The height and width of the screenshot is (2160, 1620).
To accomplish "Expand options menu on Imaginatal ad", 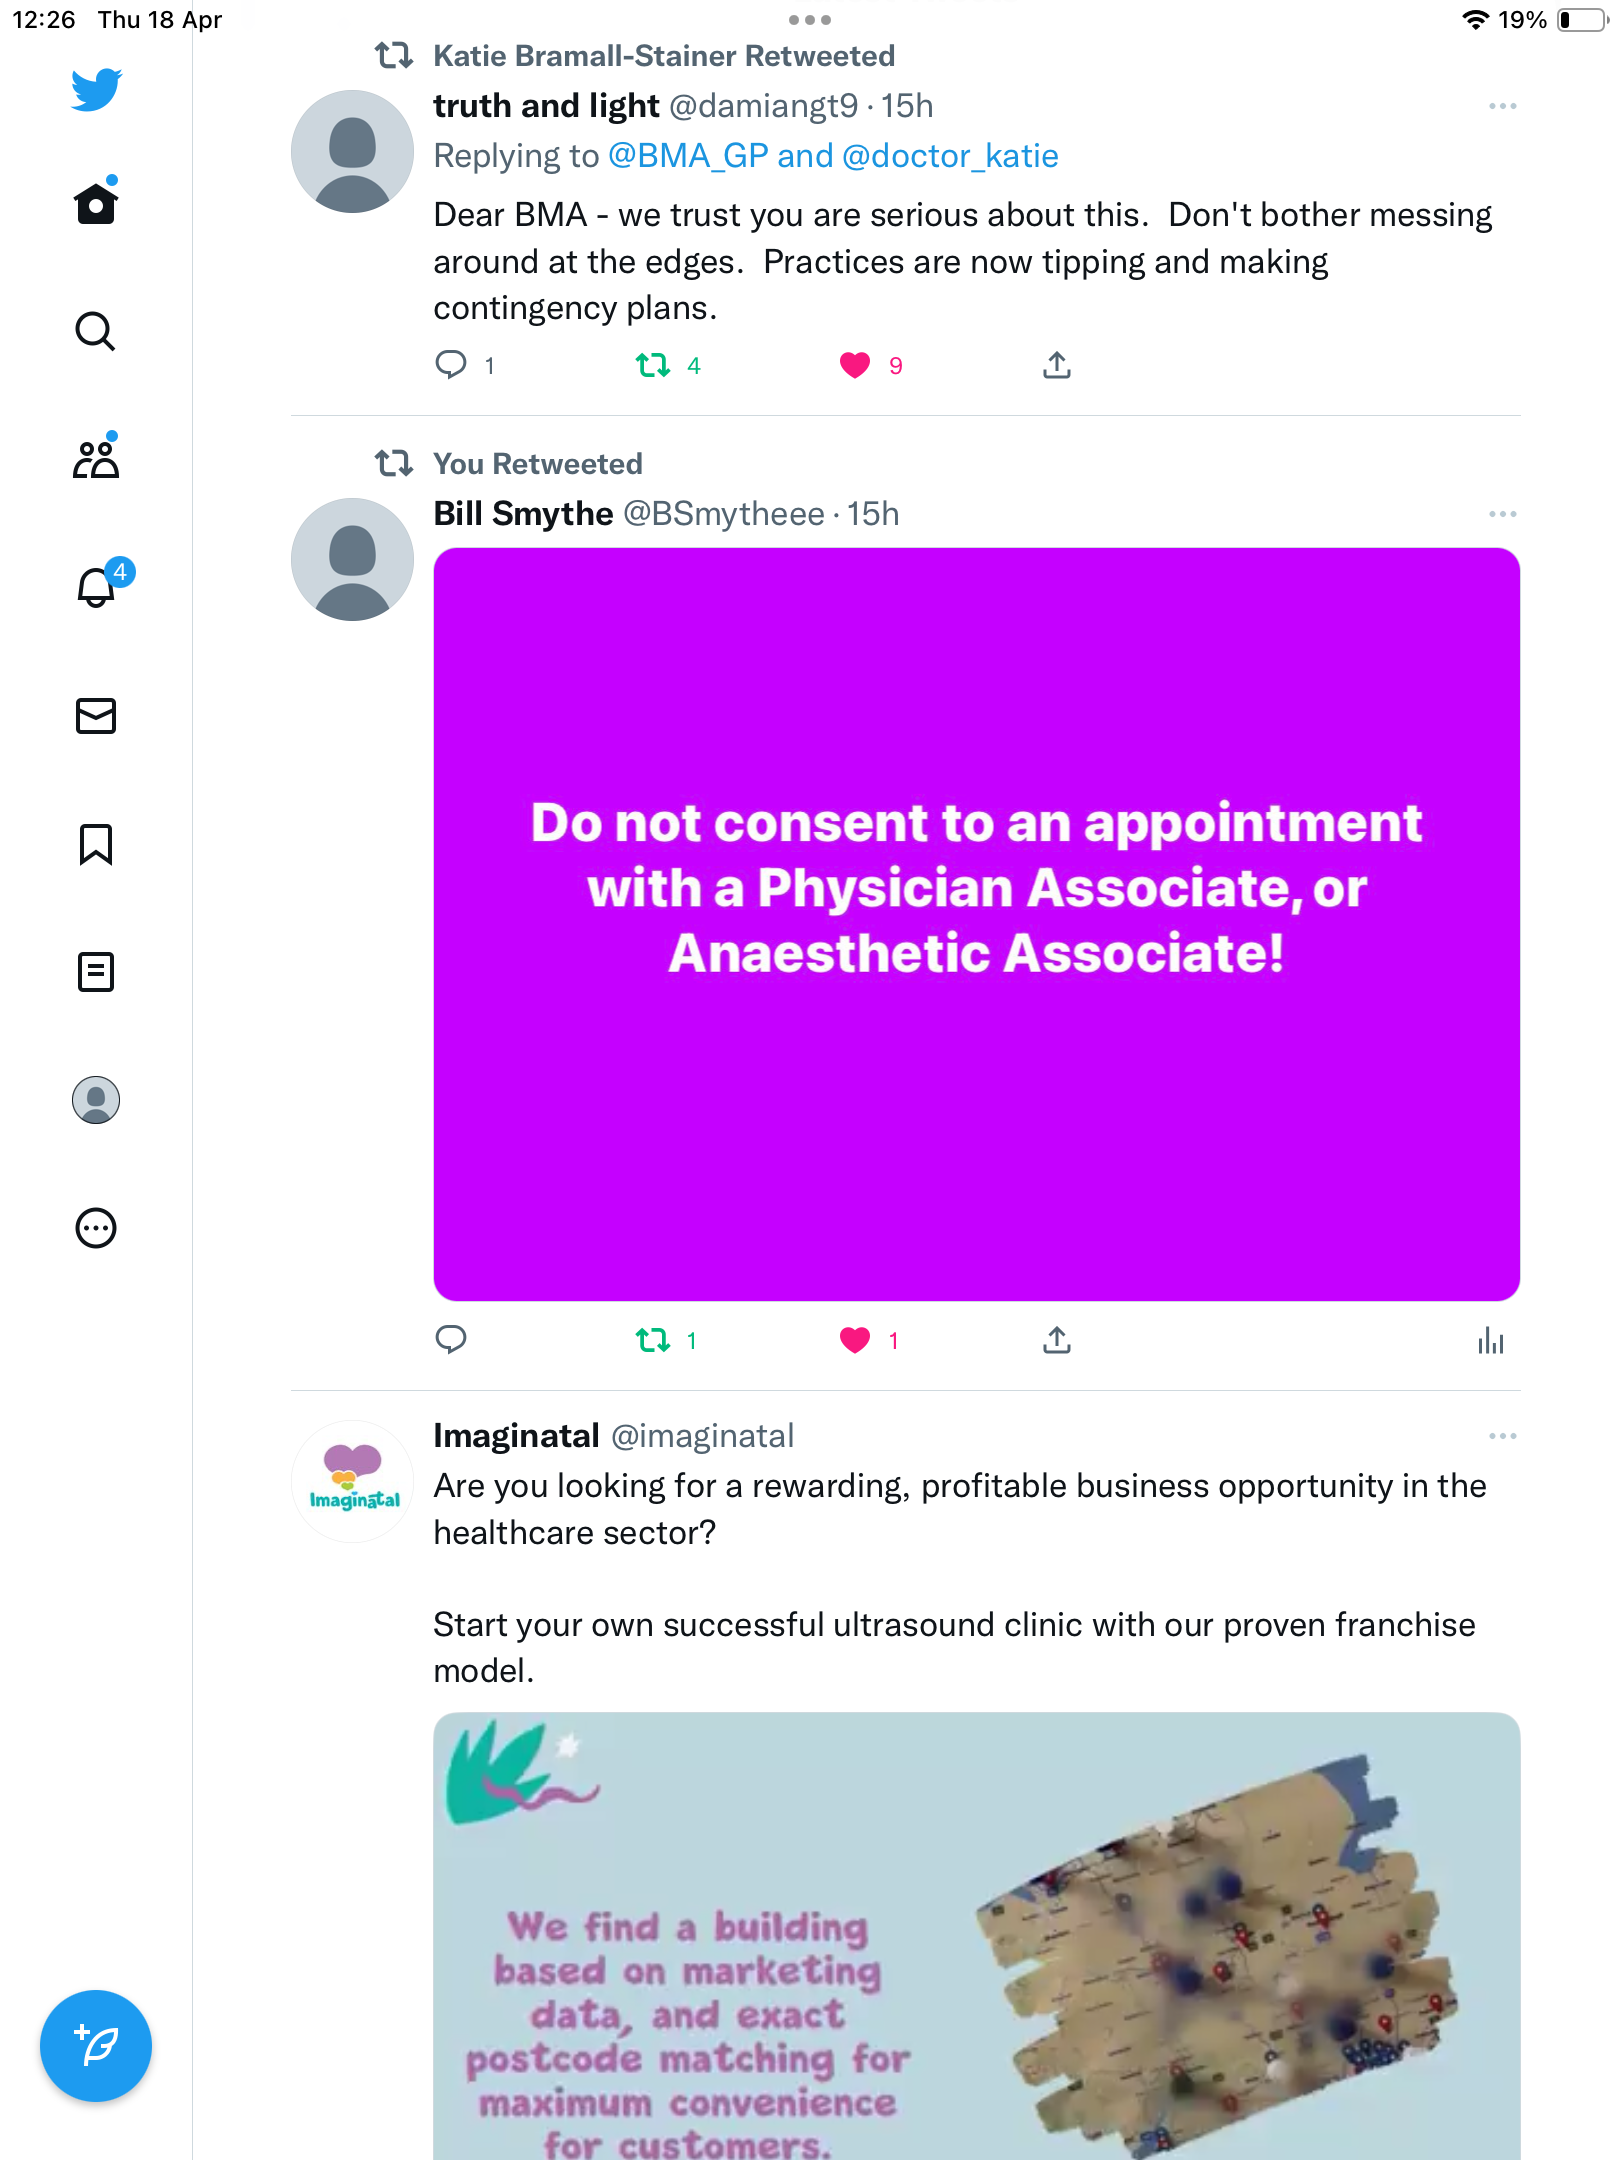I will click(1502, 1436).
